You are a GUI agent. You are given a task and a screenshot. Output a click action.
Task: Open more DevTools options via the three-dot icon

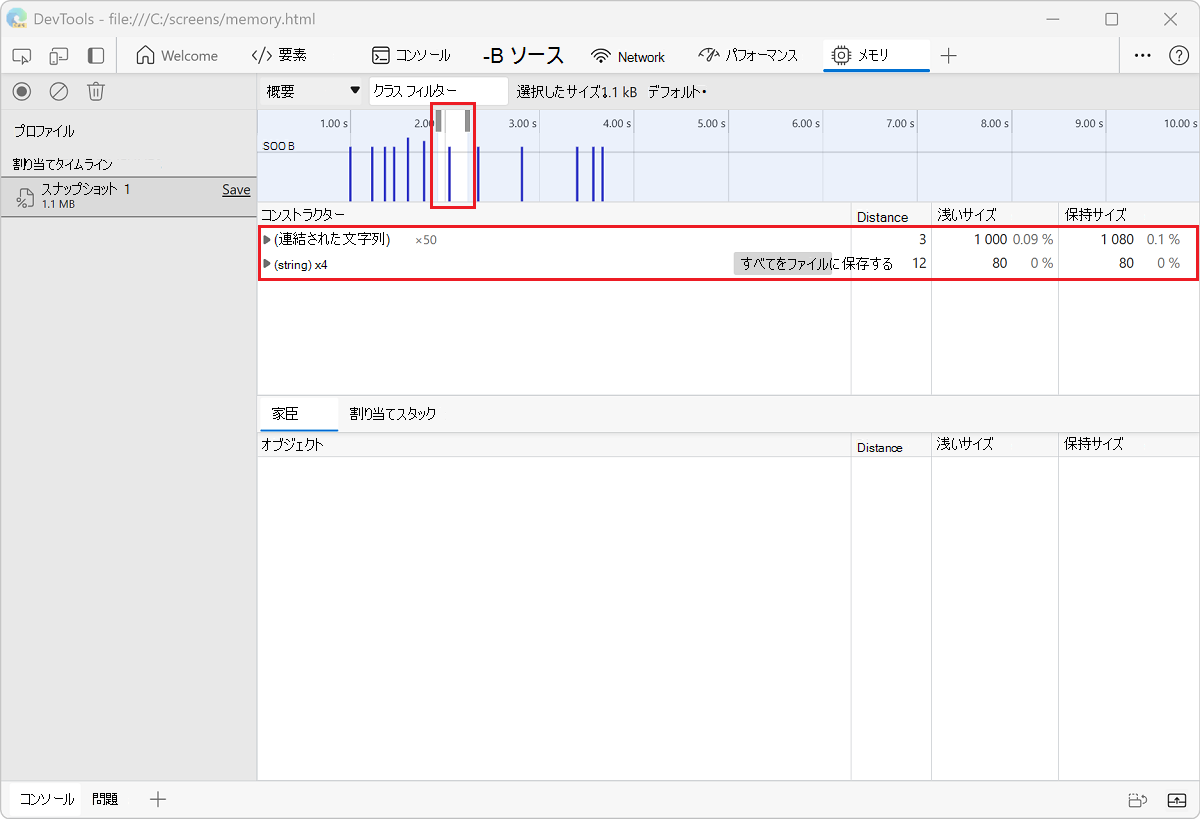(1143, 56)
